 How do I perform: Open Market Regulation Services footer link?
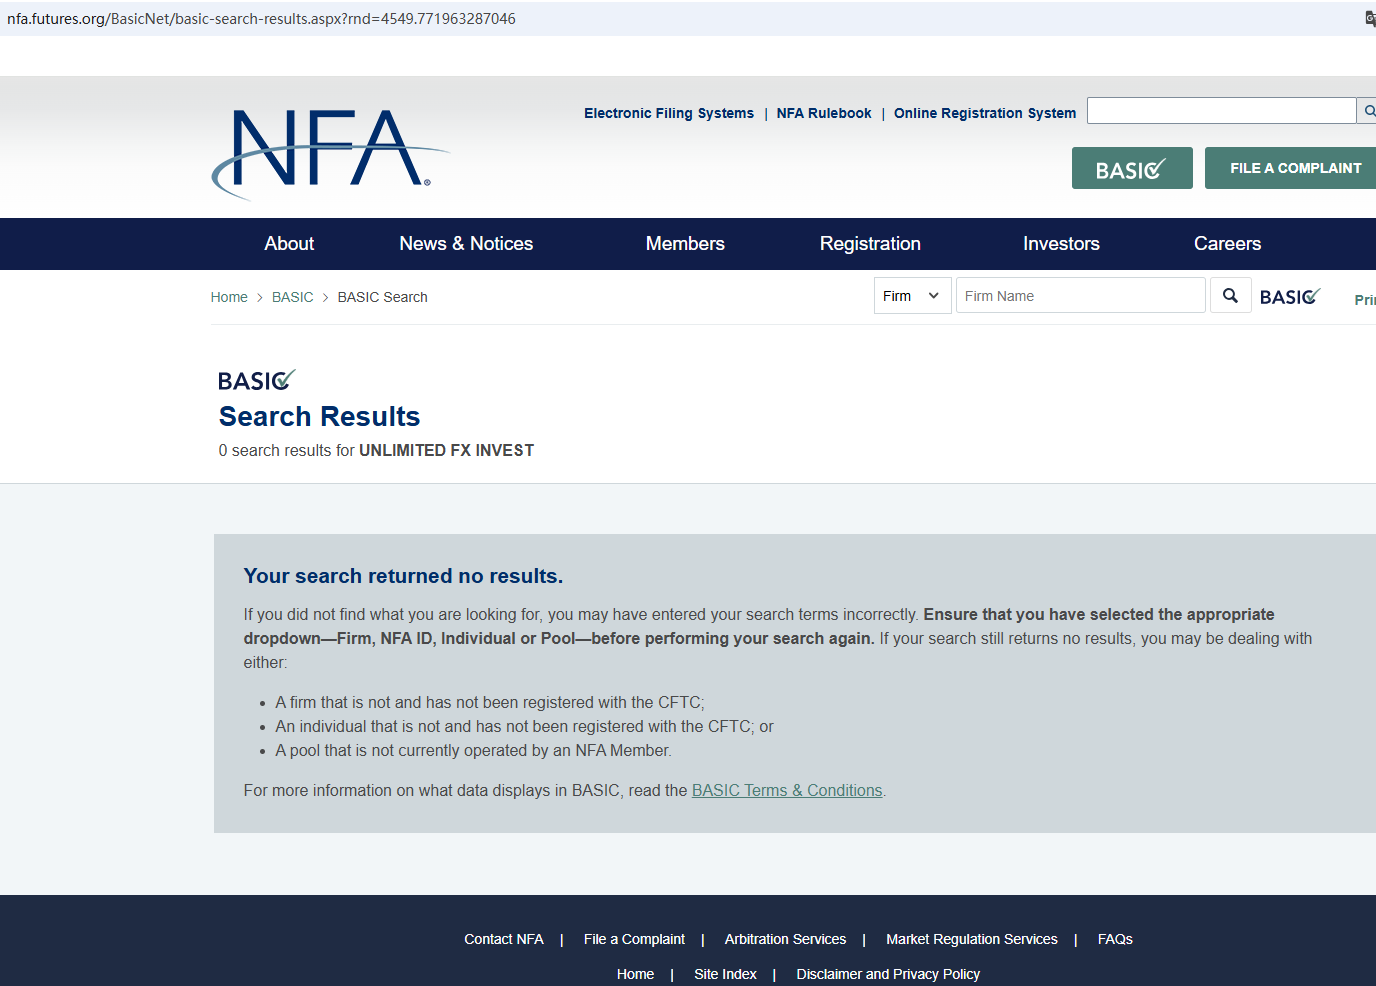tap(972, 939)
